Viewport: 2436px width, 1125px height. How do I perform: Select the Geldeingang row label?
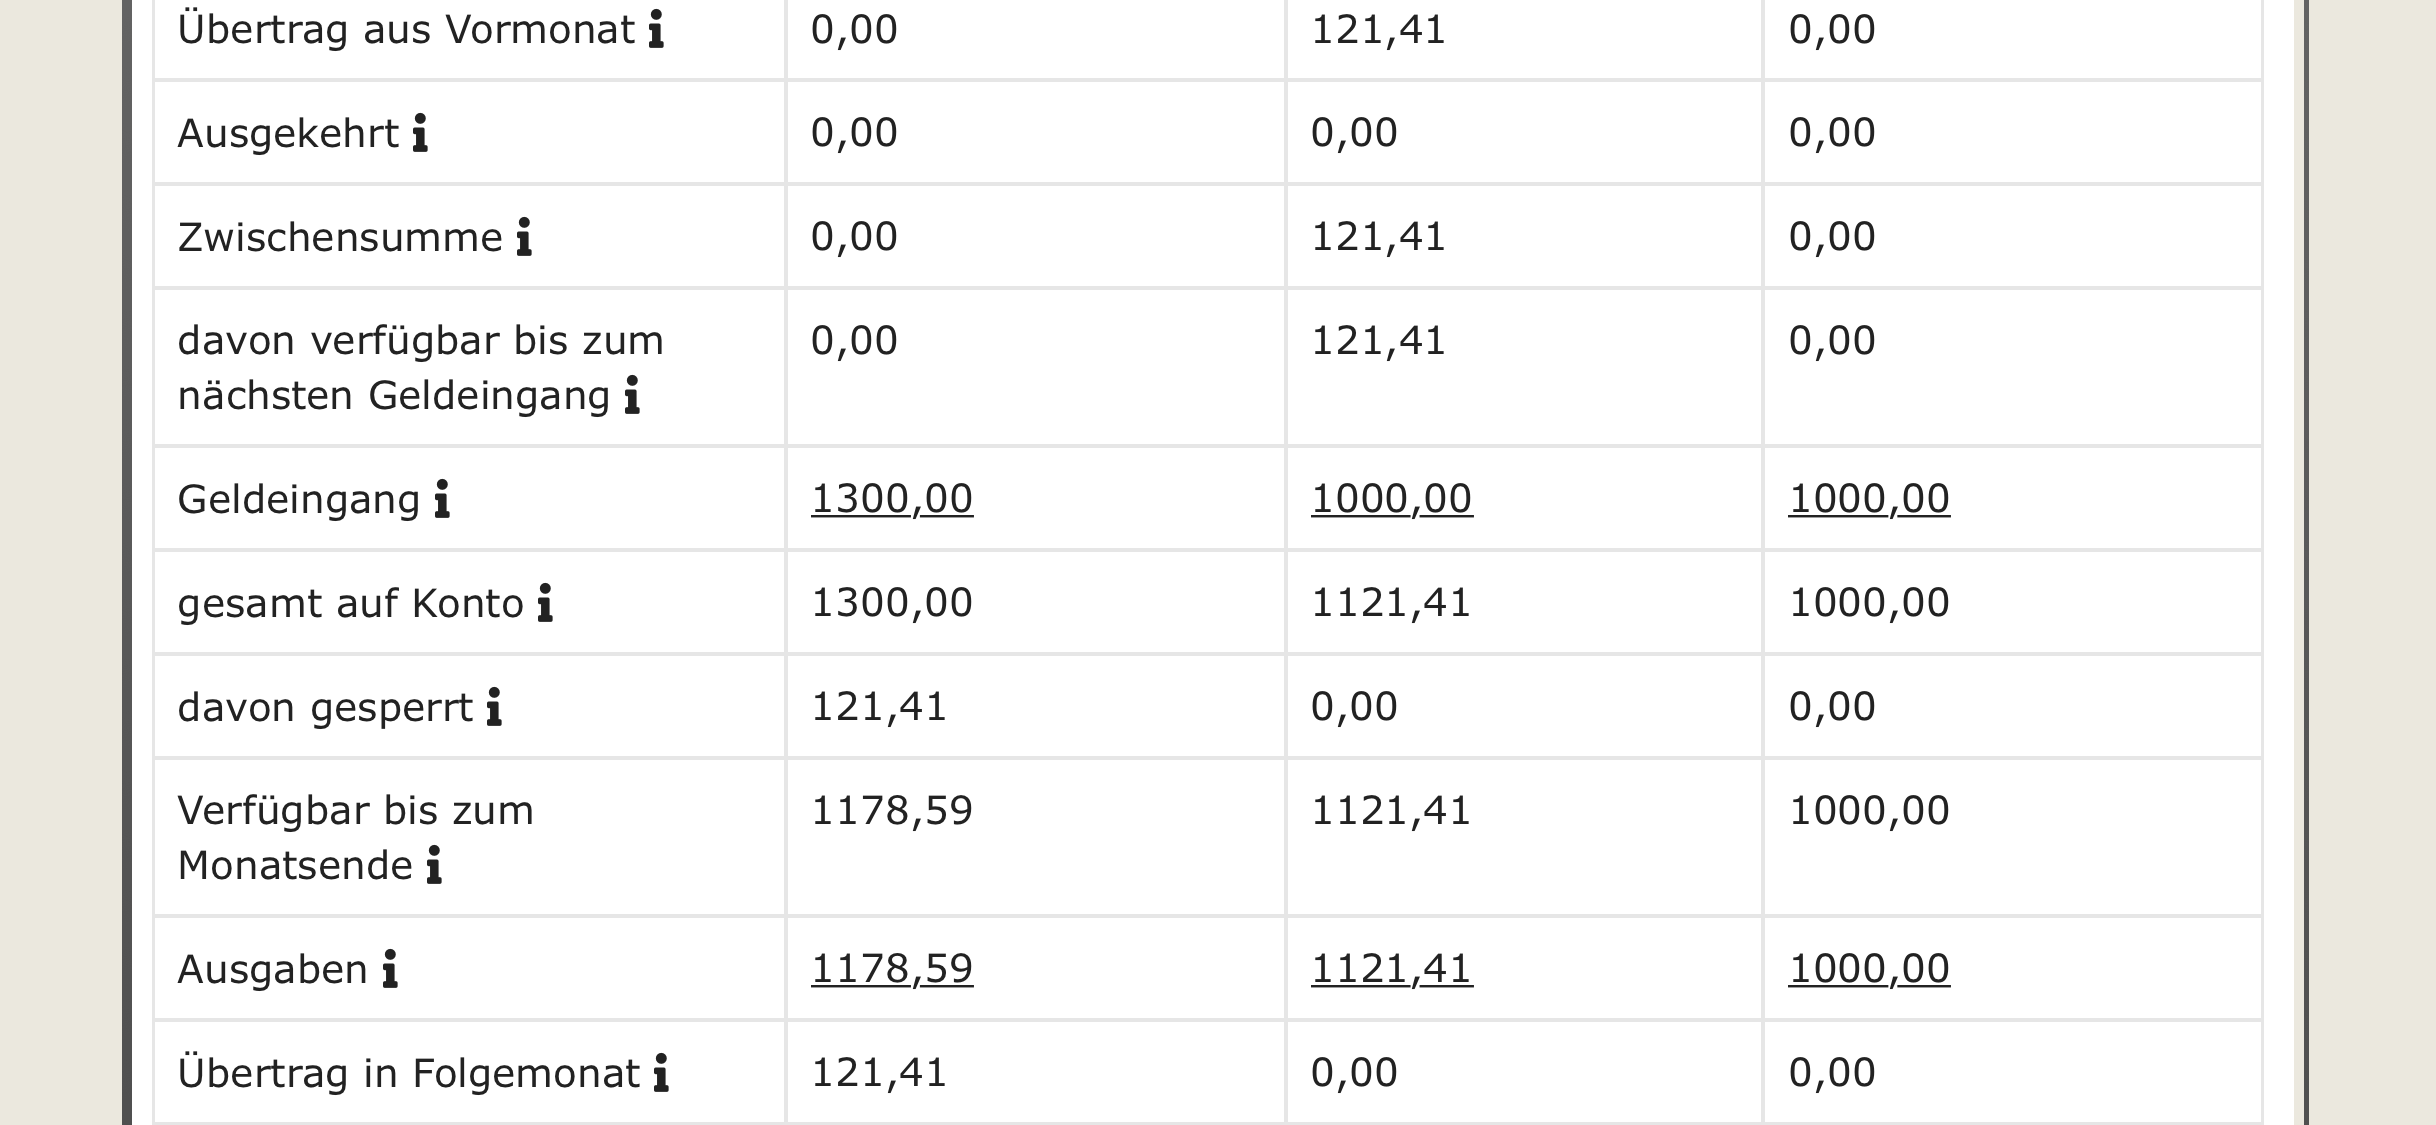click(x=299, y=500)
